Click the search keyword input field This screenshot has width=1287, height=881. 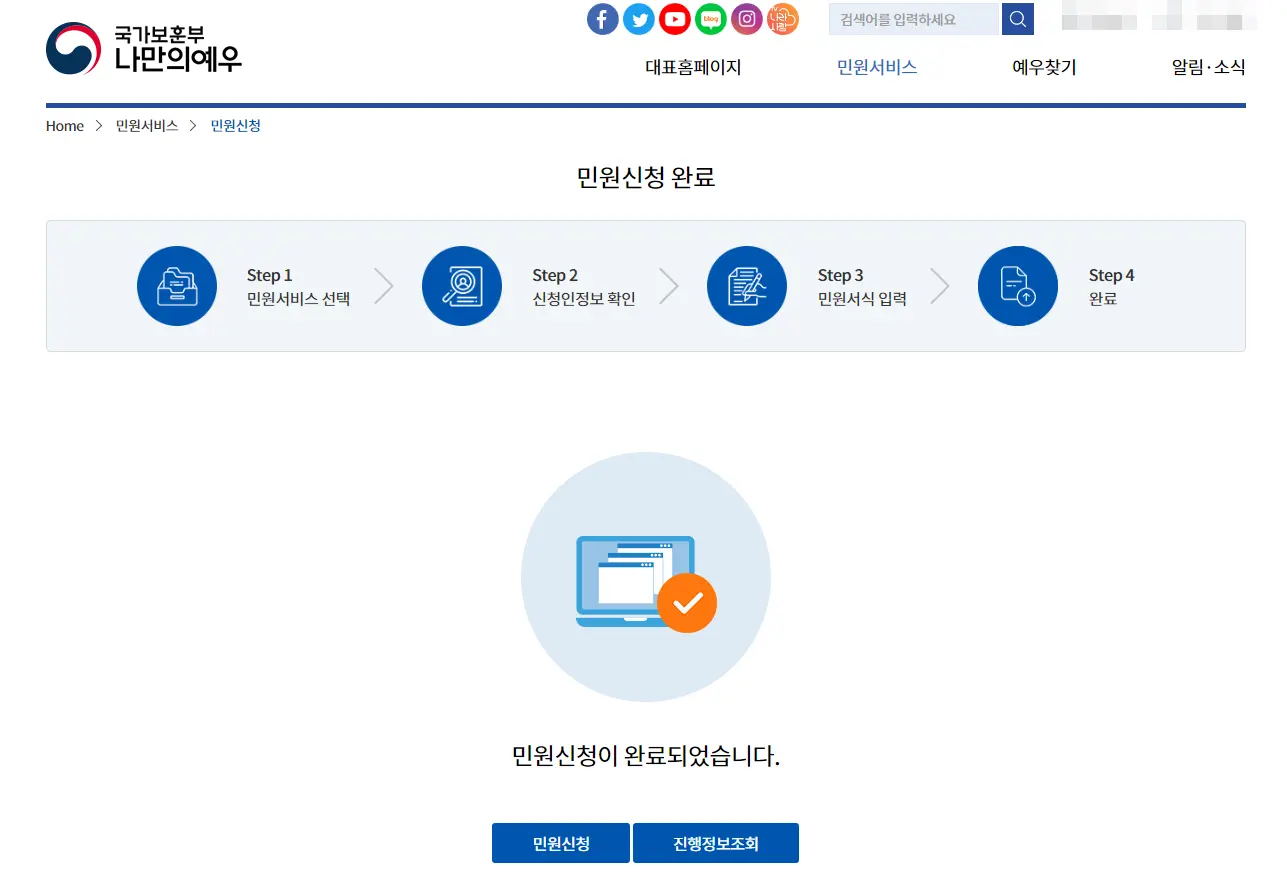(910, 18)
